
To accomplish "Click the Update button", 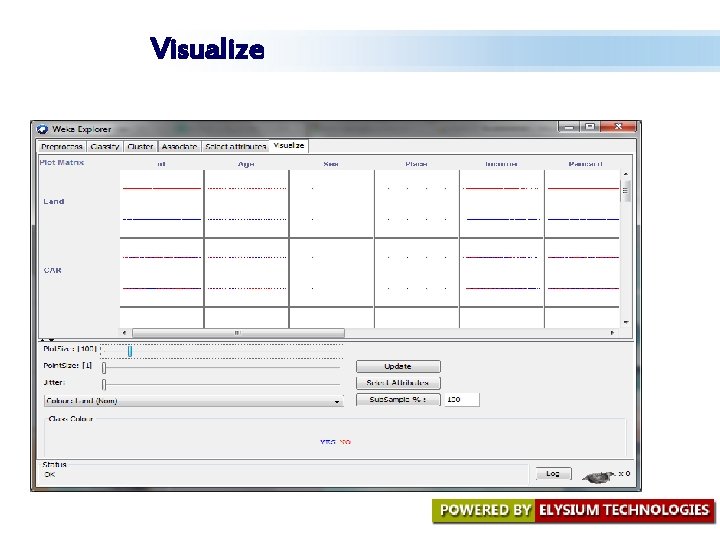I will [x=398, y=366].
